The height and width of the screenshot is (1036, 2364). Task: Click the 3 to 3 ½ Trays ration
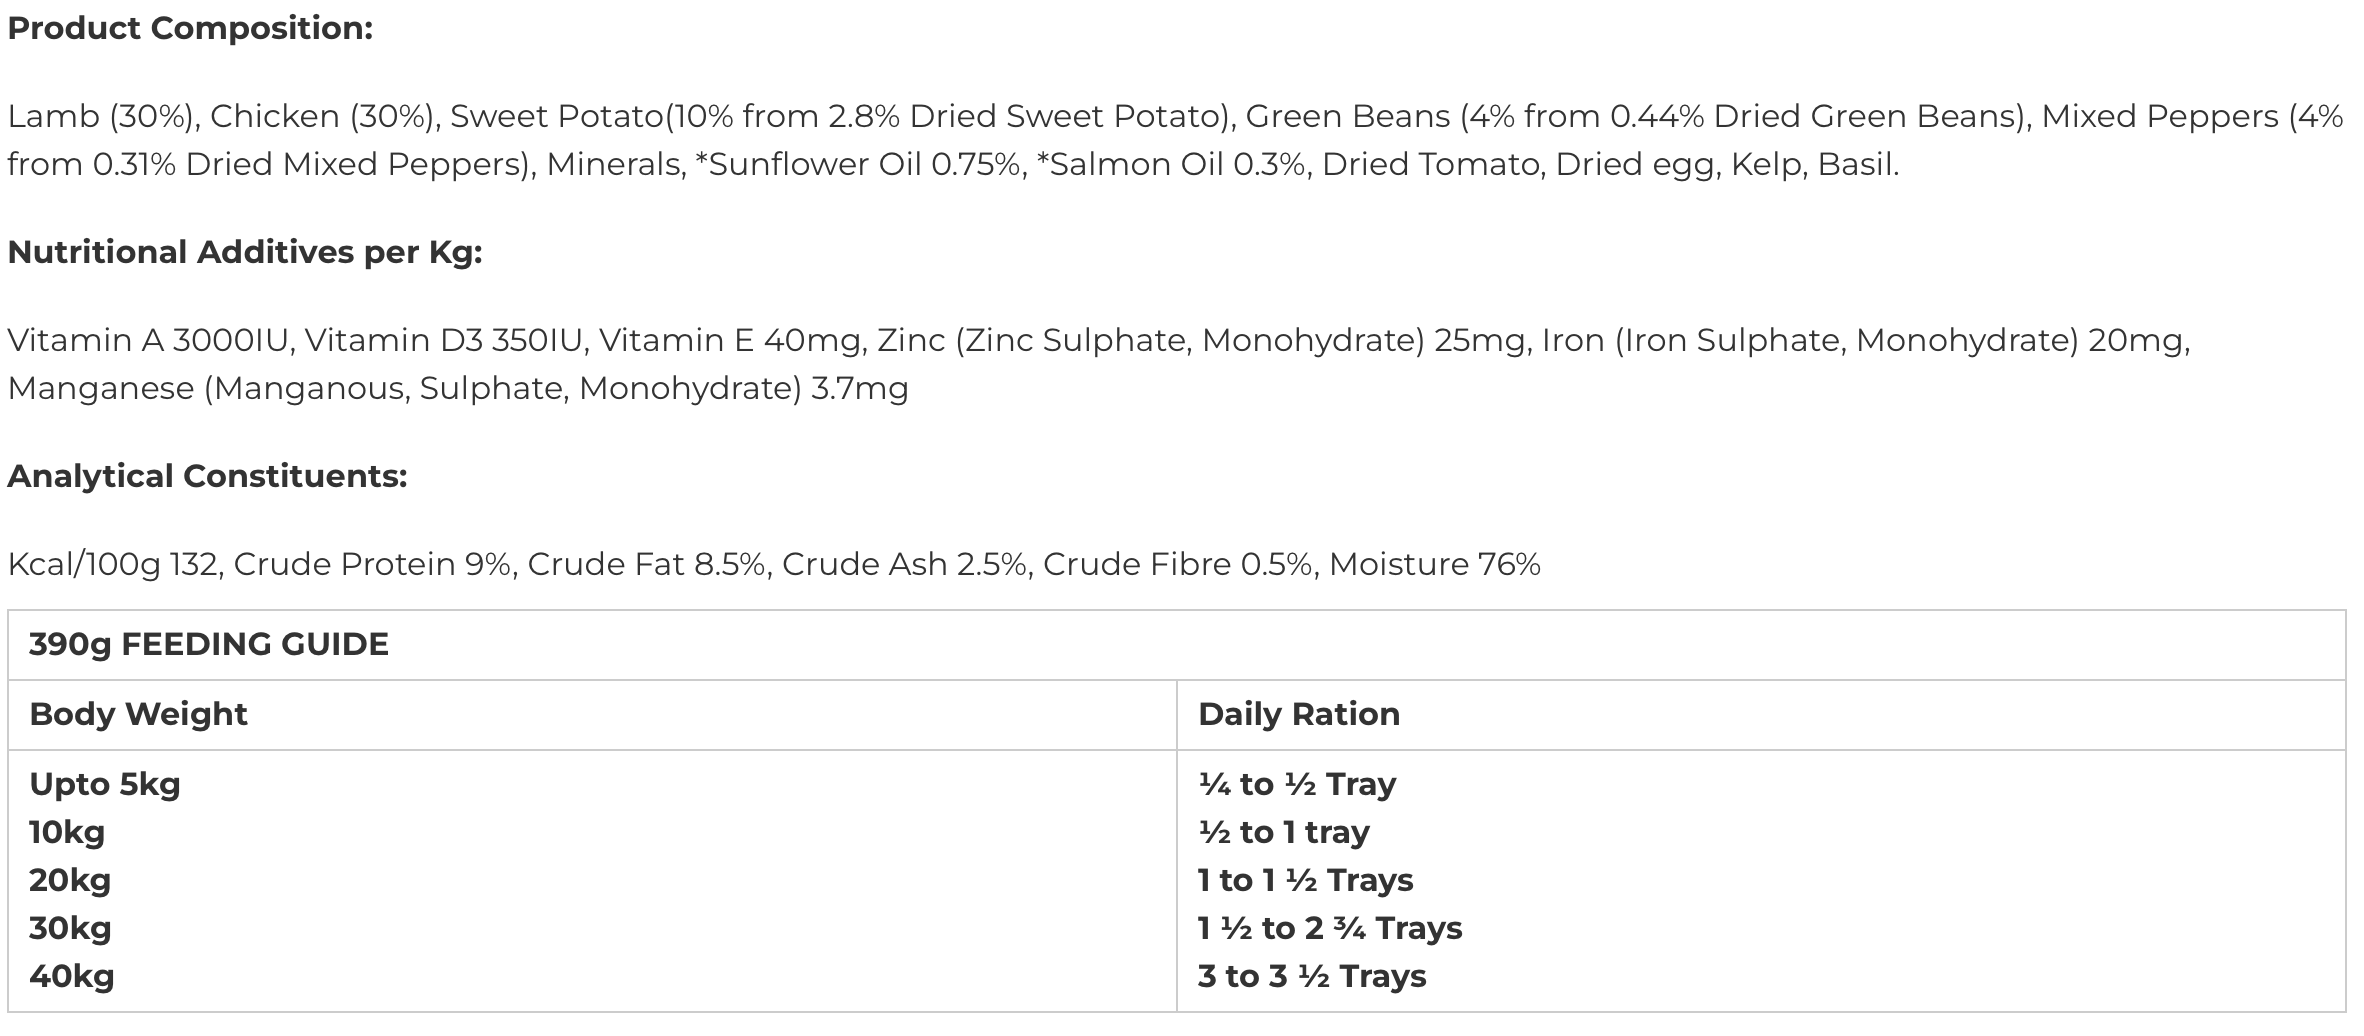click(1312, 976)
